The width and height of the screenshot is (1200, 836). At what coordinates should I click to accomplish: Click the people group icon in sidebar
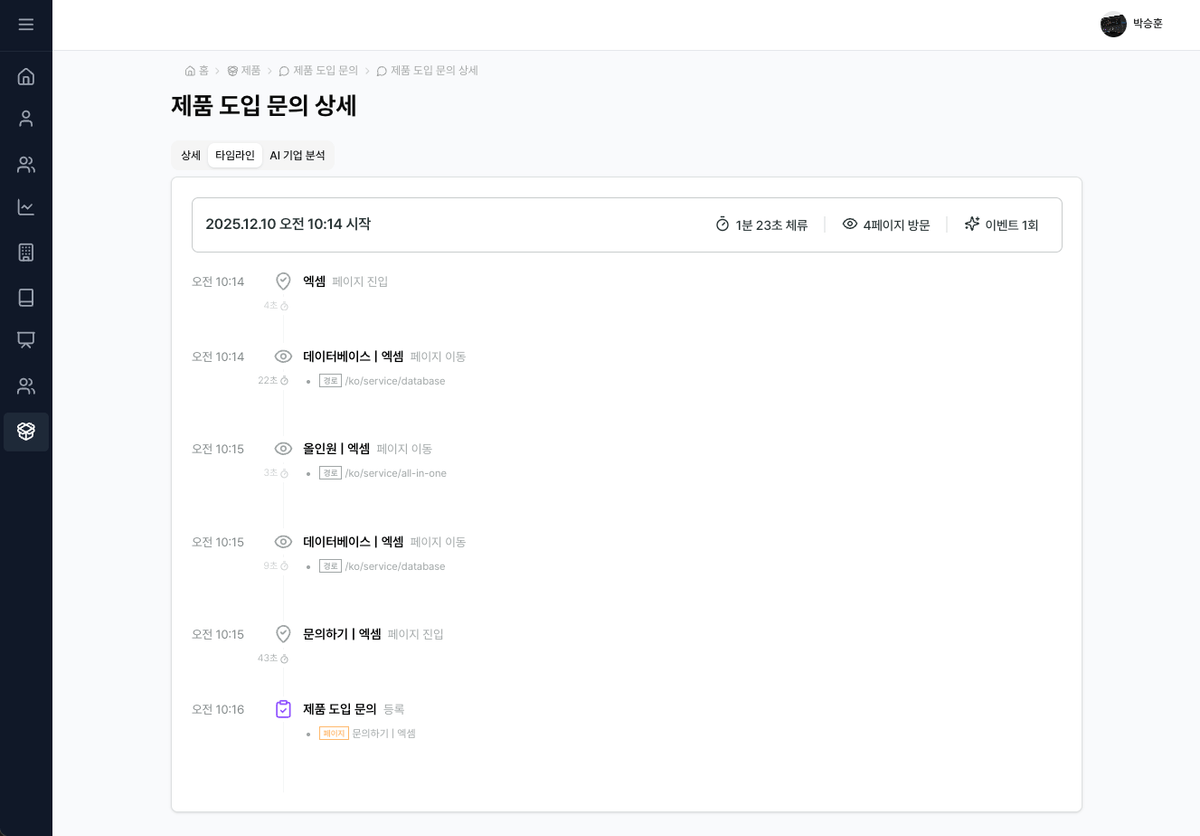point(26,163)
